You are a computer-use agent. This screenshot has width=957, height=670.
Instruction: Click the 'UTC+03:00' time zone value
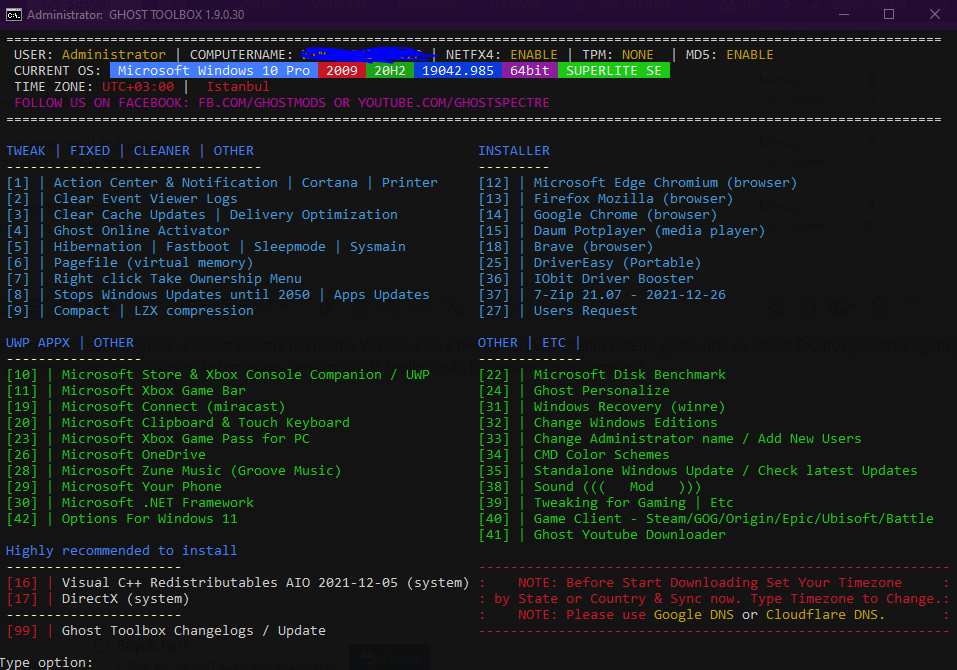click(138, 87)
